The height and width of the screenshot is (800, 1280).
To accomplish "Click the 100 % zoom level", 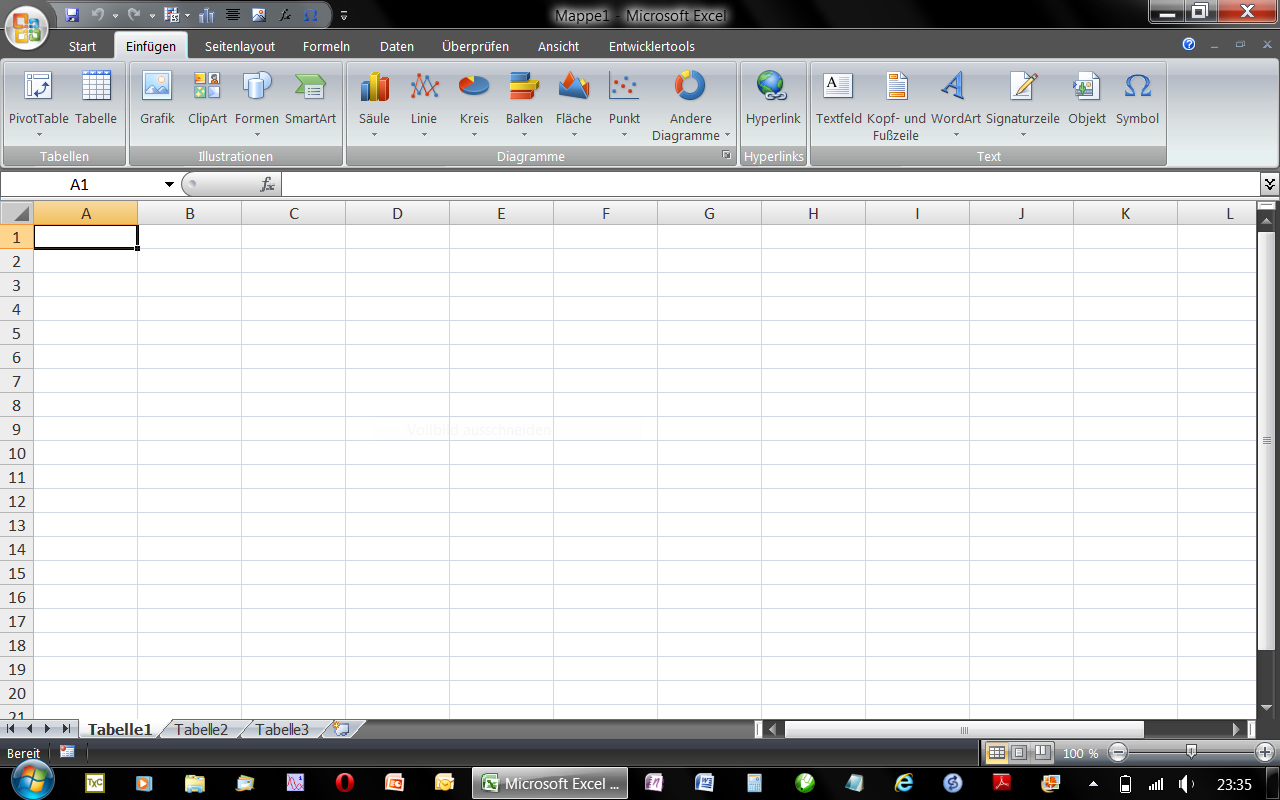I will 1080,753.
